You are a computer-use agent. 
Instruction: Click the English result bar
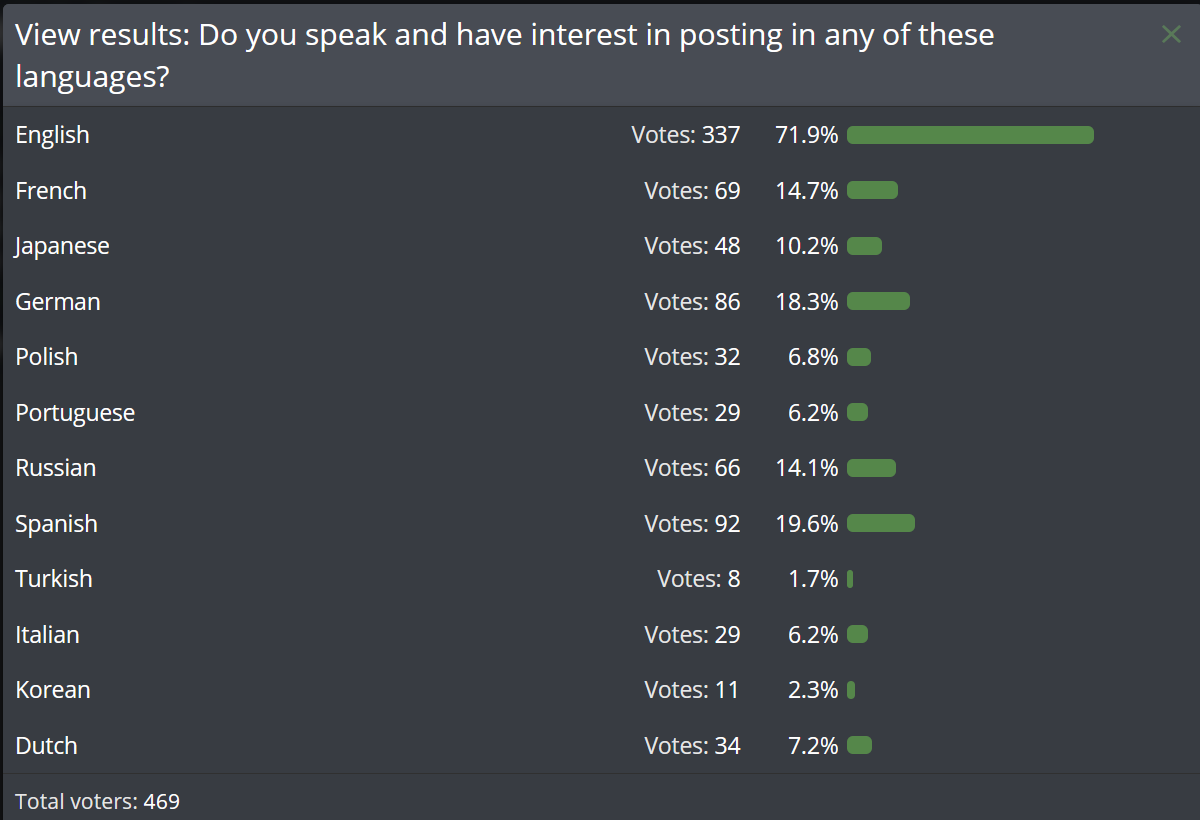pyautogui.click(x=970, y=135)
